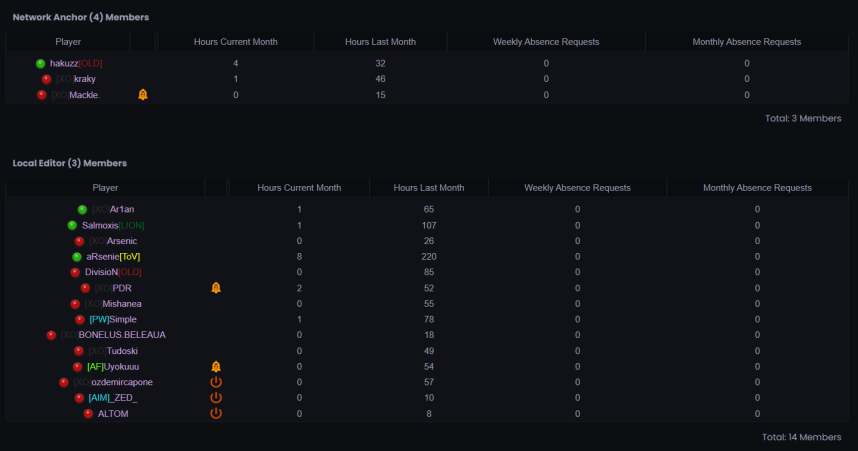The height and width of the screenshot is (451, 858).
Task: Click the red status dot for [PW]Simple
Action: pos(80,320)
